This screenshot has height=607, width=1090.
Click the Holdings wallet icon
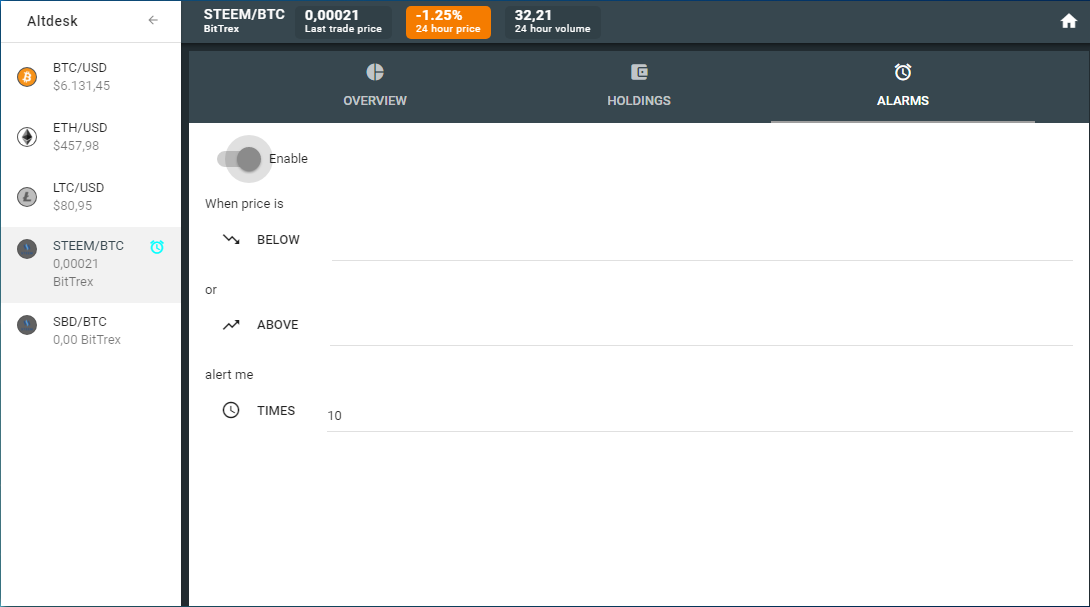639,72
